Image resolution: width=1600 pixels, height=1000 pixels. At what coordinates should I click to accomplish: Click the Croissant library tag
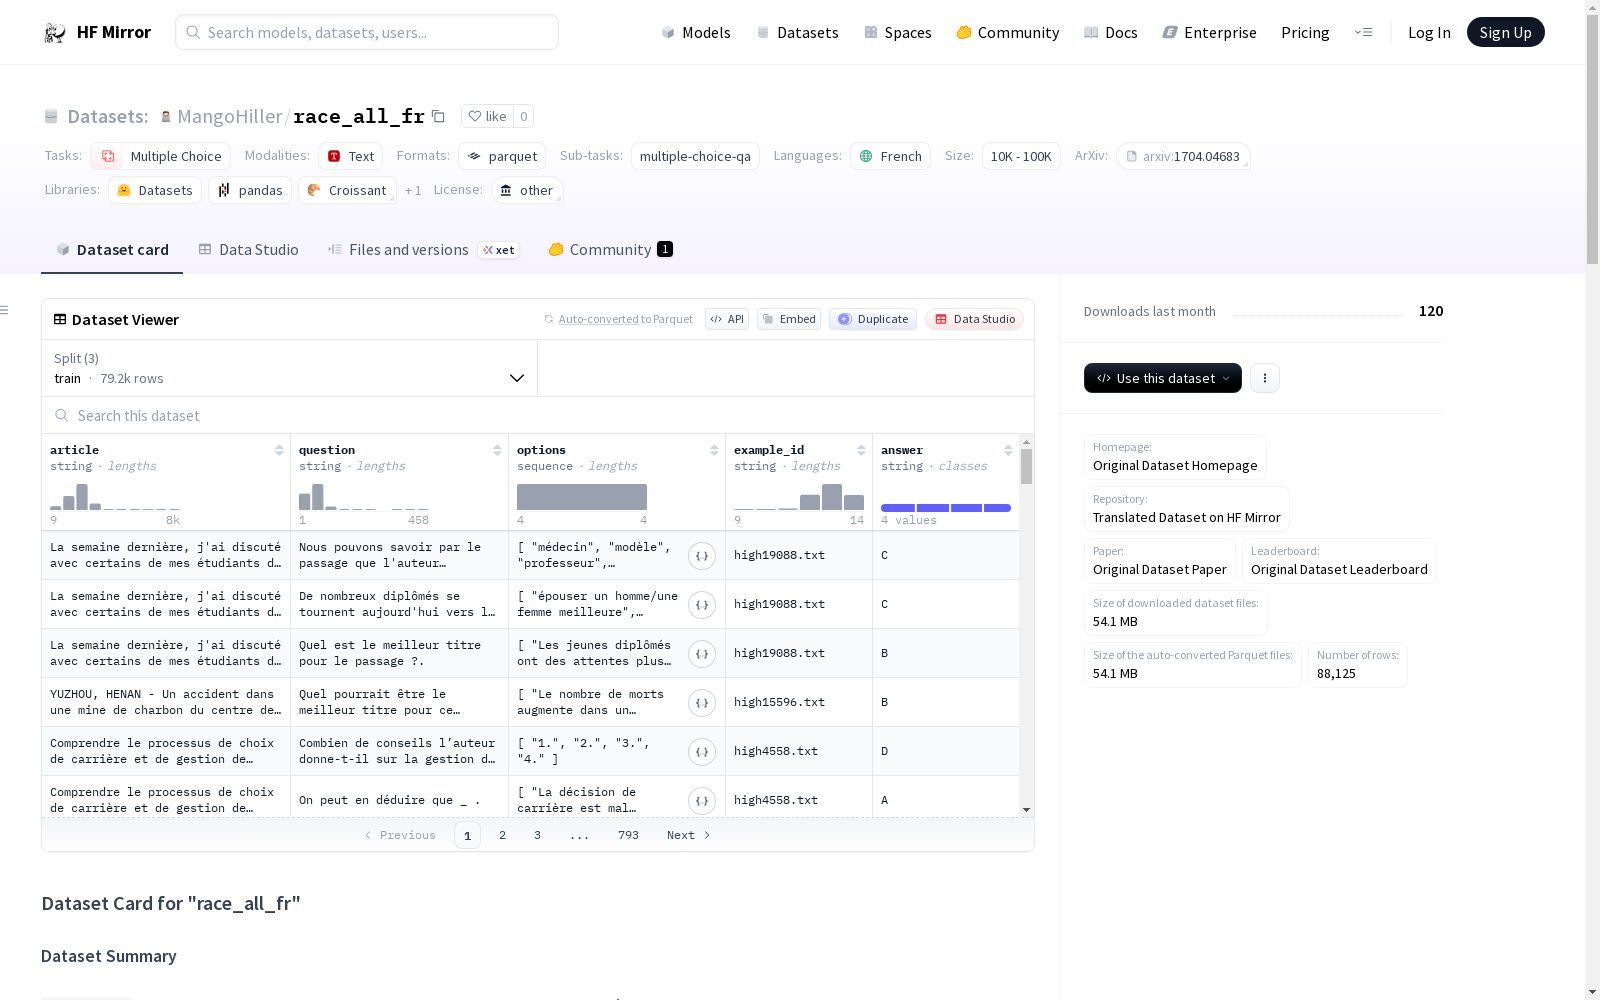(347, 190)
